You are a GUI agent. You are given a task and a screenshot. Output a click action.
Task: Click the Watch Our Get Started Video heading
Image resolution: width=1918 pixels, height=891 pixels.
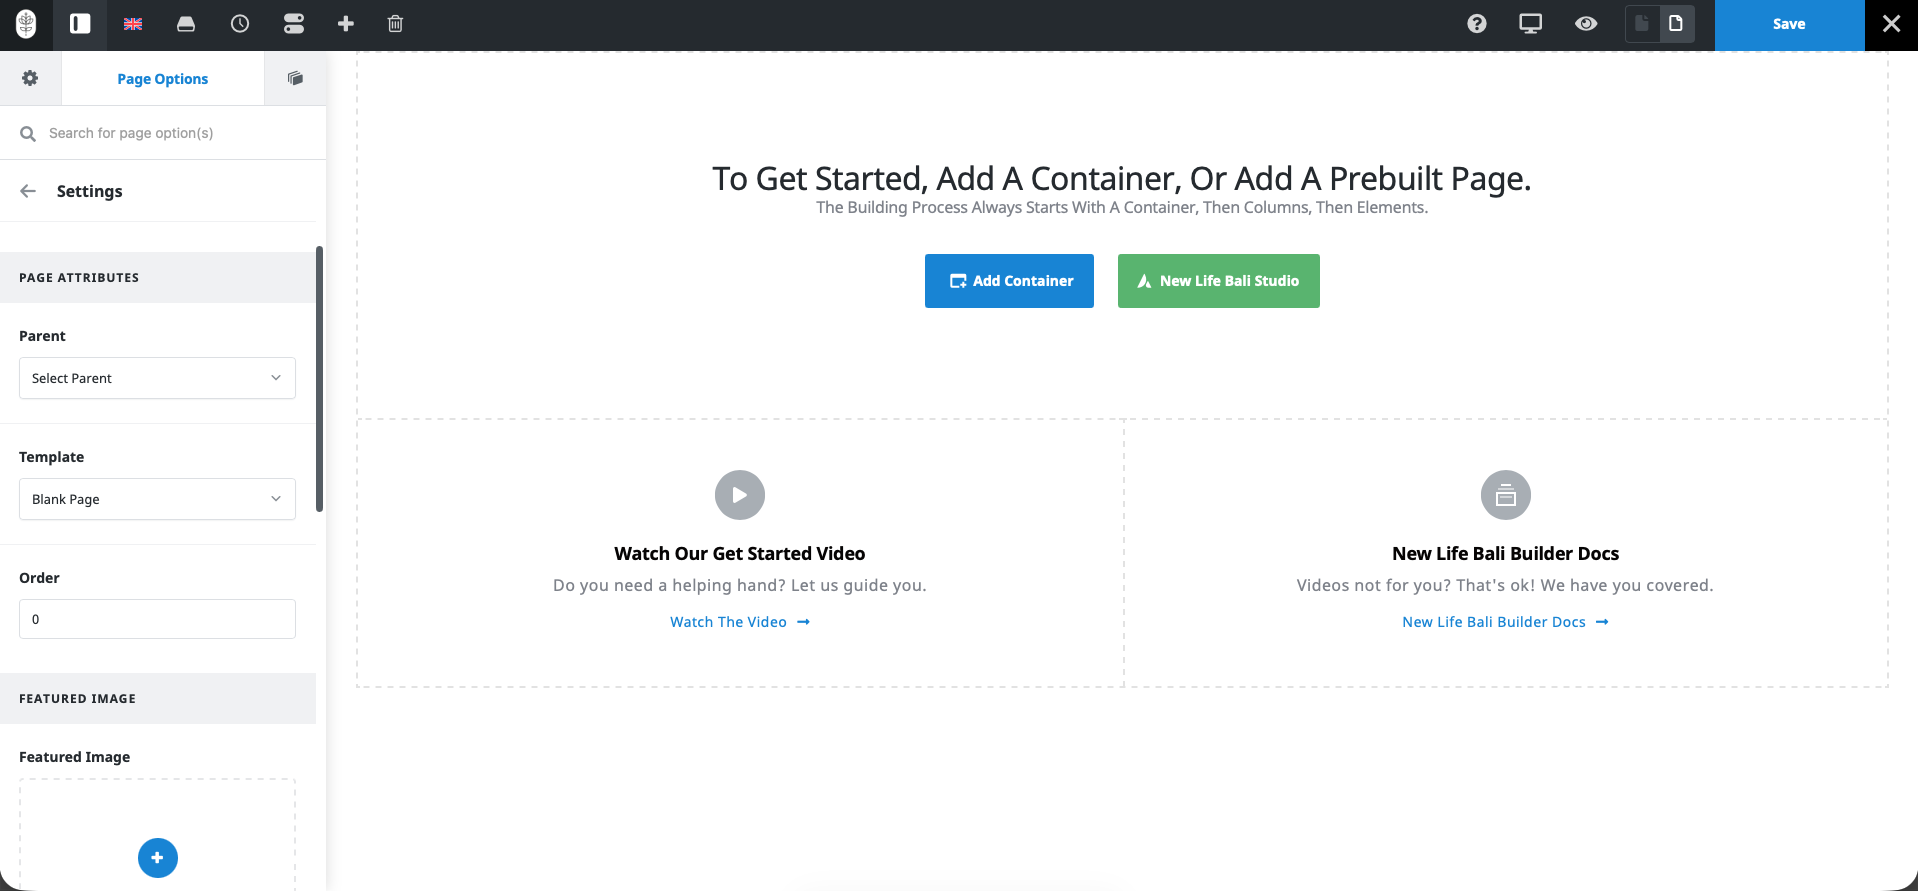click(x=740, y=554)
